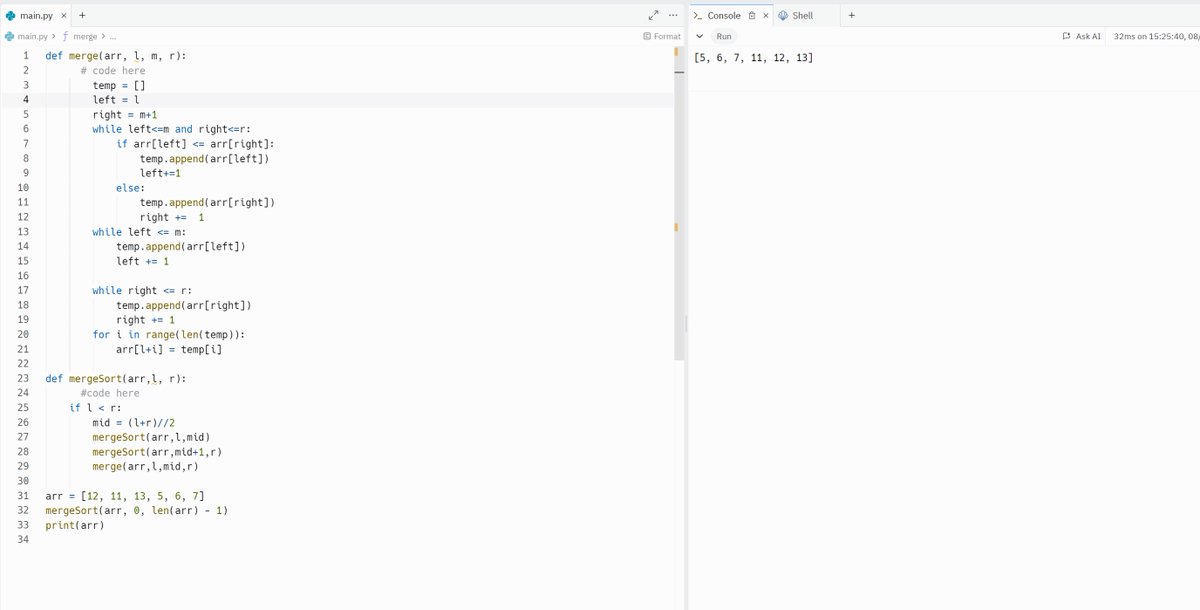Image resolution: width=1200 pixels, height=610 pixels.
Task: Collapse the run output with the chevron
Action: tap(699, 36)
